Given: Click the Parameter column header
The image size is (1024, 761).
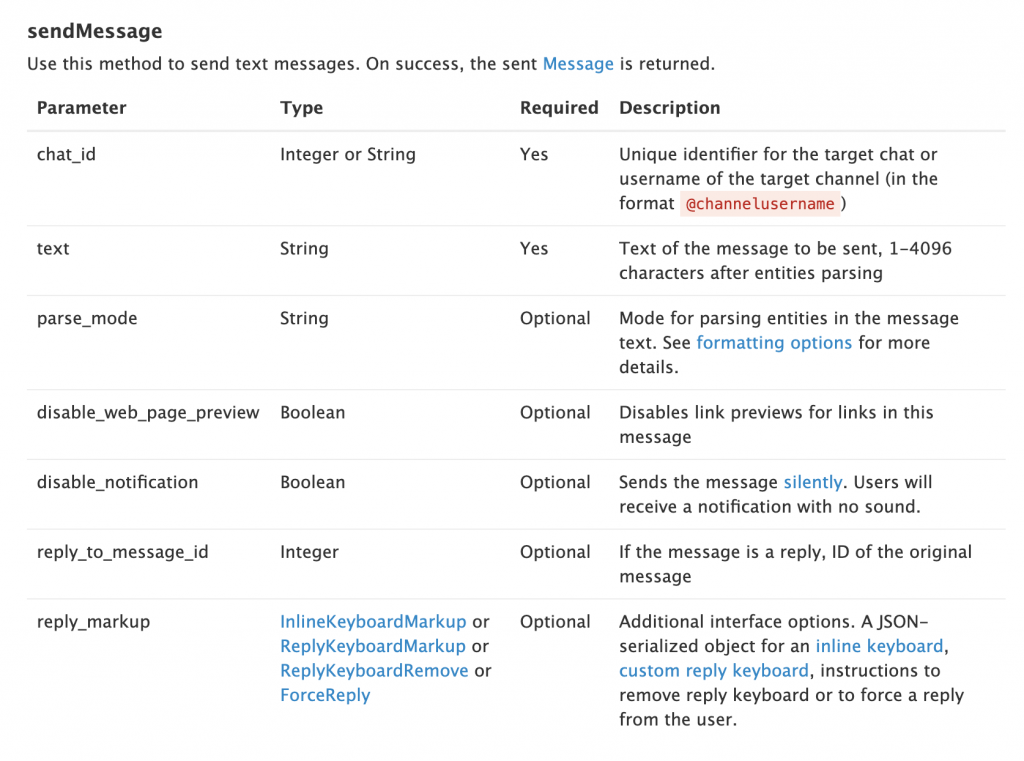Looking at the screenshot, I should [82, 108].
